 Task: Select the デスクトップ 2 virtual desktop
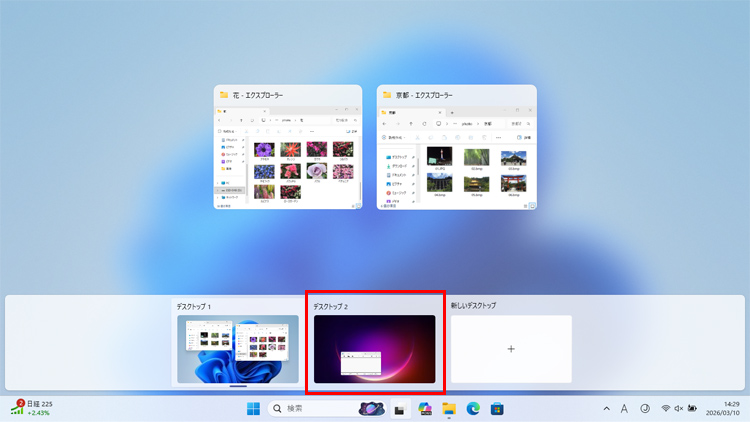374,349
